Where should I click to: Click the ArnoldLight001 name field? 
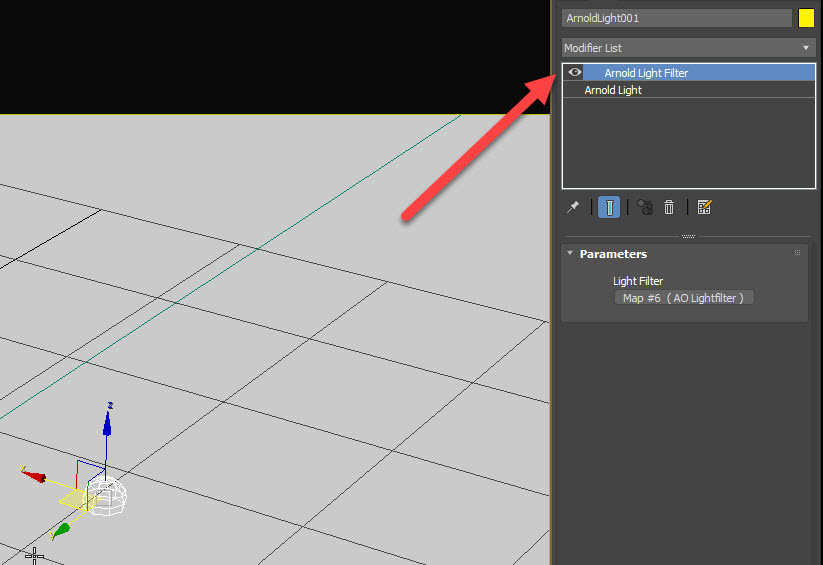[677, 18]
